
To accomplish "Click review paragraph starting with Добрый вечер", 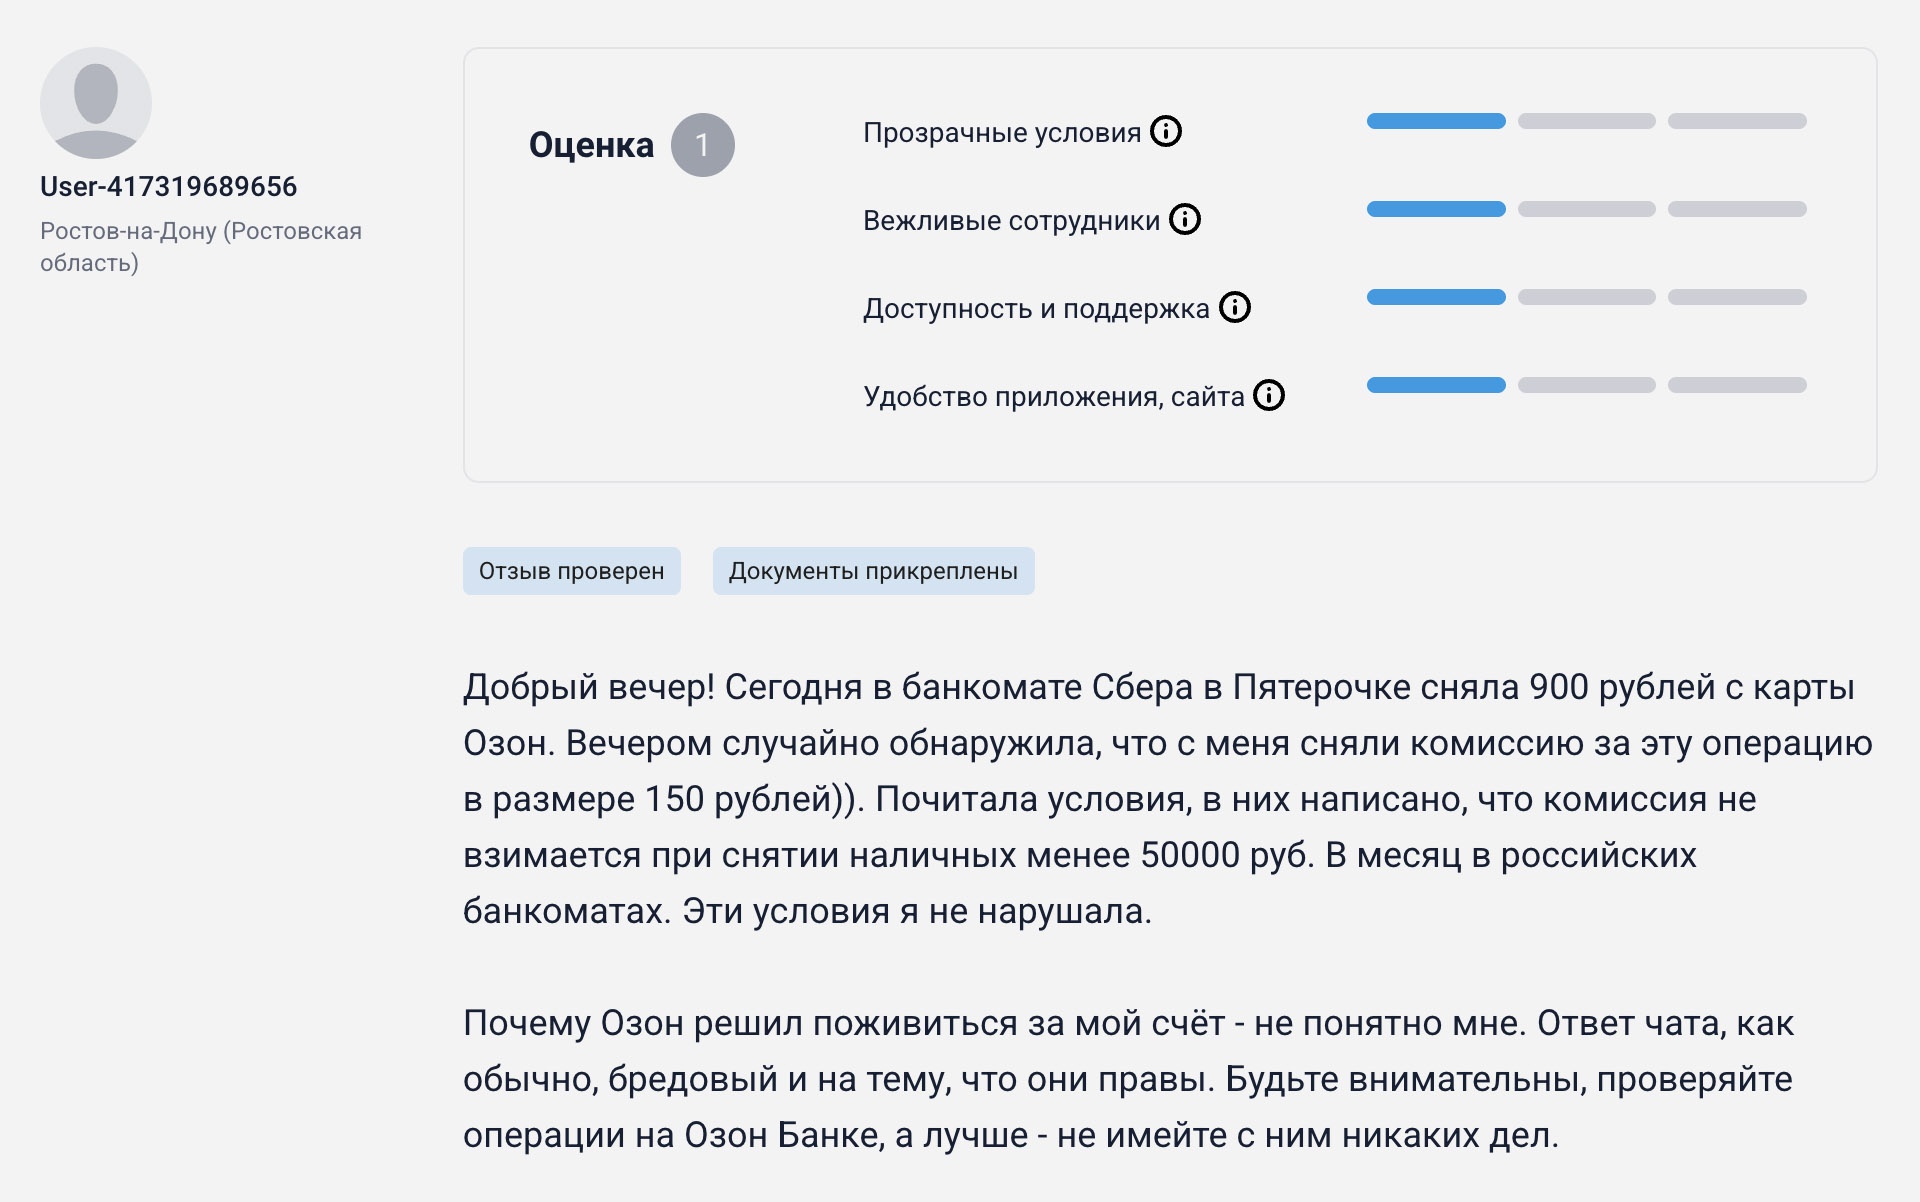I will (x=1160, y=798).
